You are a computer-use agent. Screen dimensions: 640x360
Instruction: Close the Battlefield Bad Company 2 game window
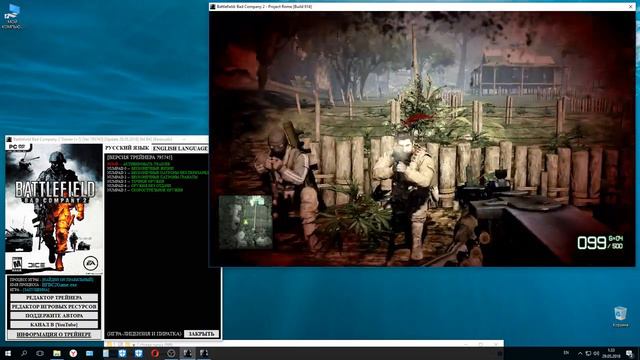click(x=631, y=7)
